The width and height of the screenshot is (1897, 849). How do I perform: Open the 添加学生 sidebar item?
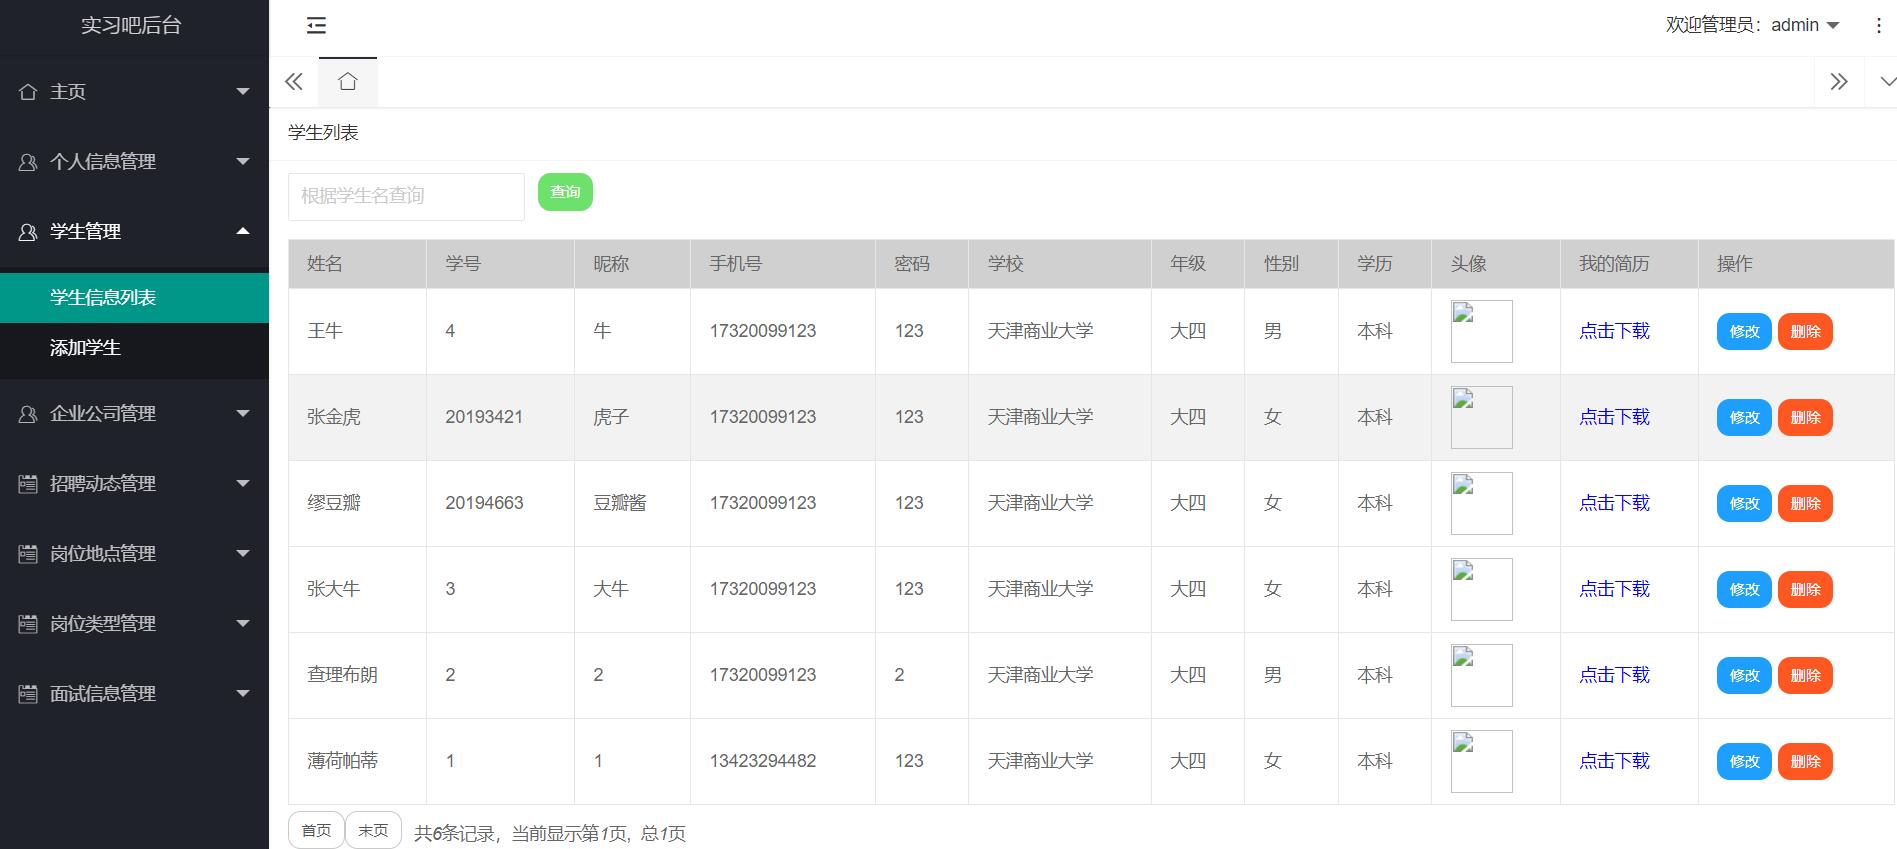click(134, 348)
